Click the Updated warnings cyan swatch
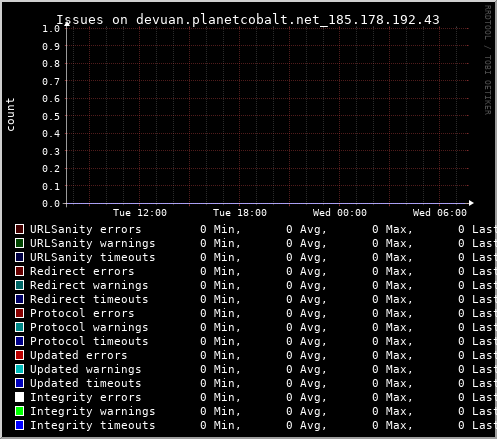The image size is (497, 439). pyautogui.click(x=19, y=369)
